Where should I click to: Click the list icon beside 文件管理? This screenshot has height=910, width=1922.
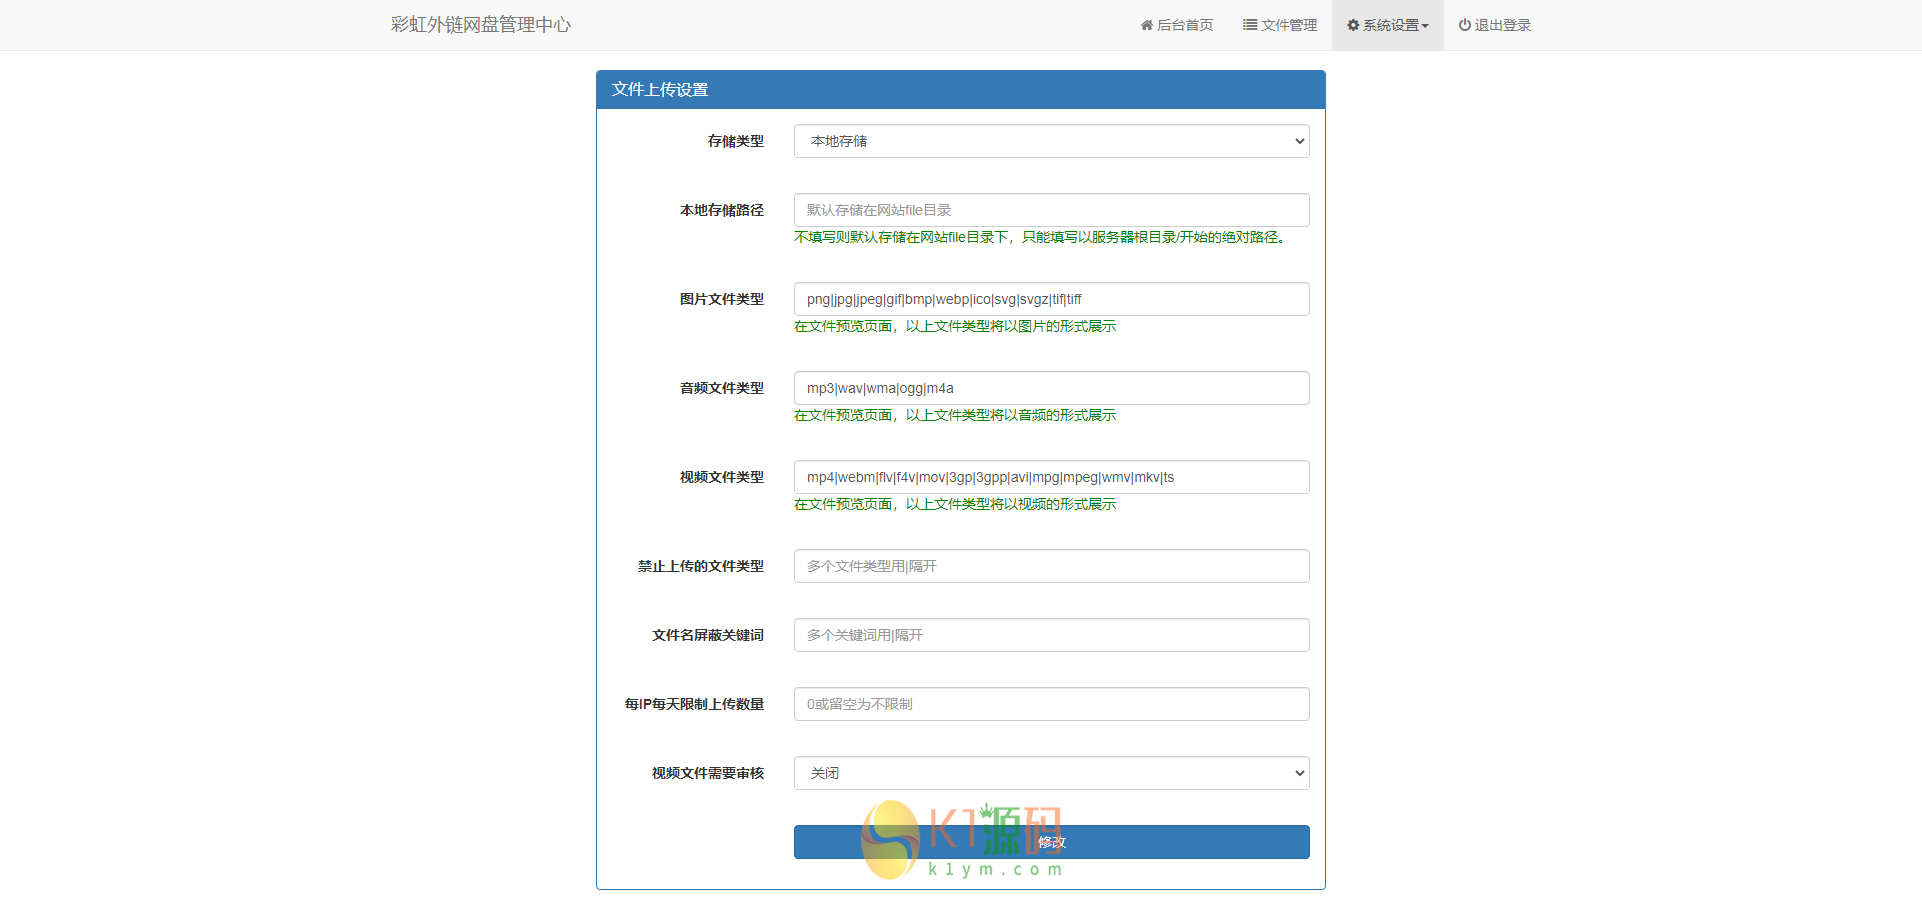1249,25
